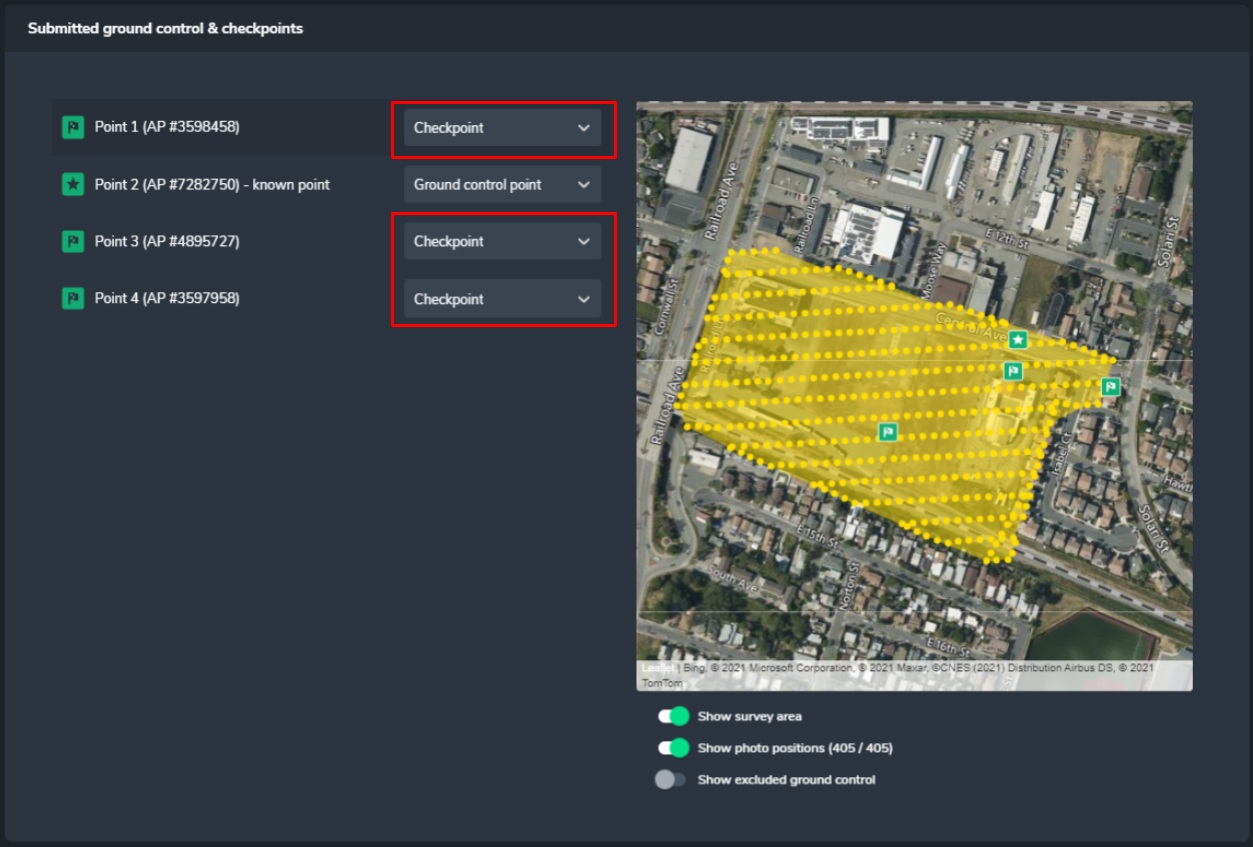Click the flag icon beside Point 4
Image resolution: width=1253 pixels, height=847 pixels.
pyautogui.click(x=73, y=298)
